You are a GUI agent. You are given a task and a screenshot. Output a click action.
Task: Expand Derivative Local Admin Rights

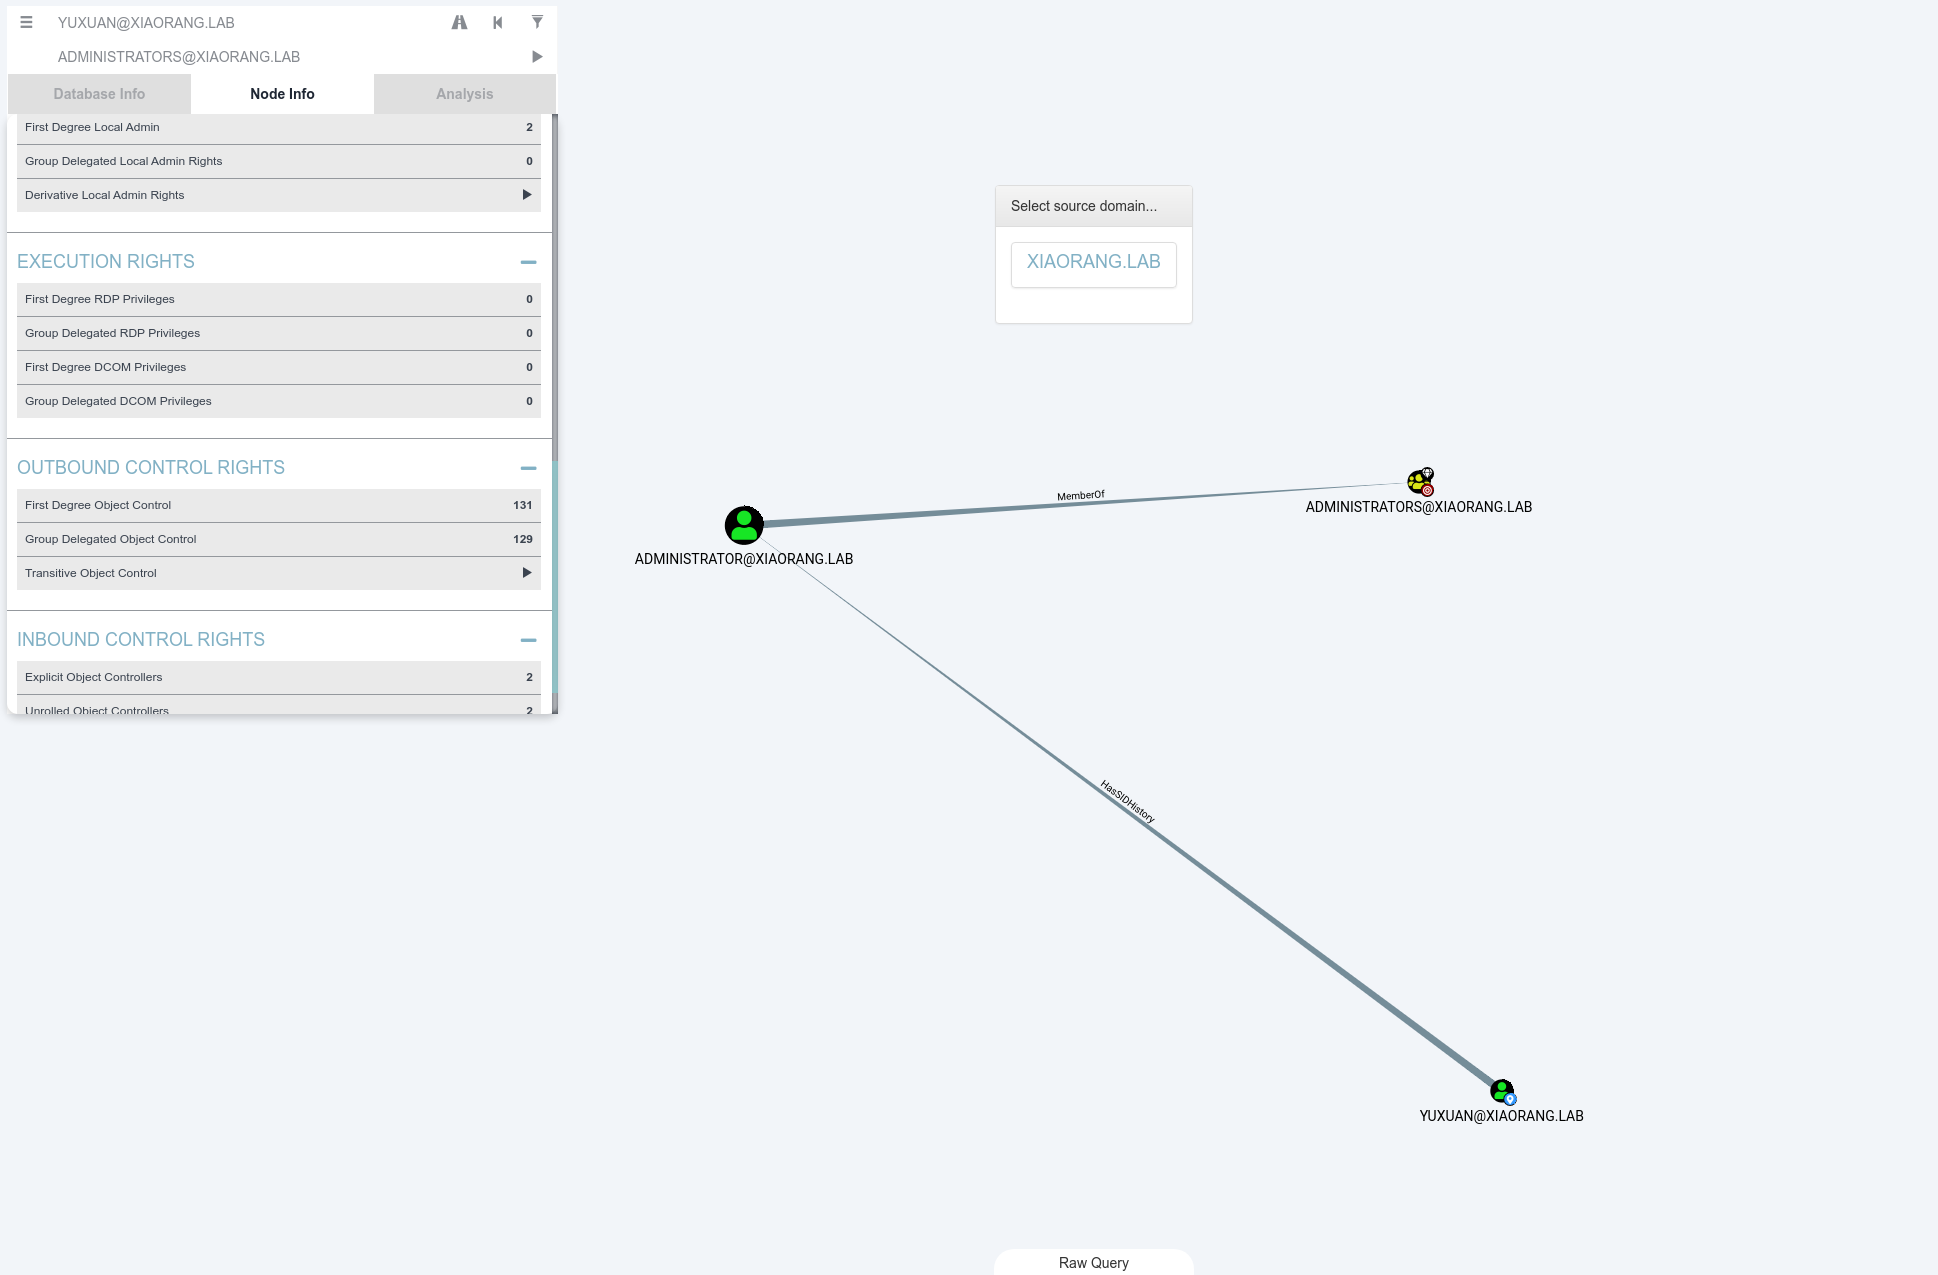(x=527, y=195)
